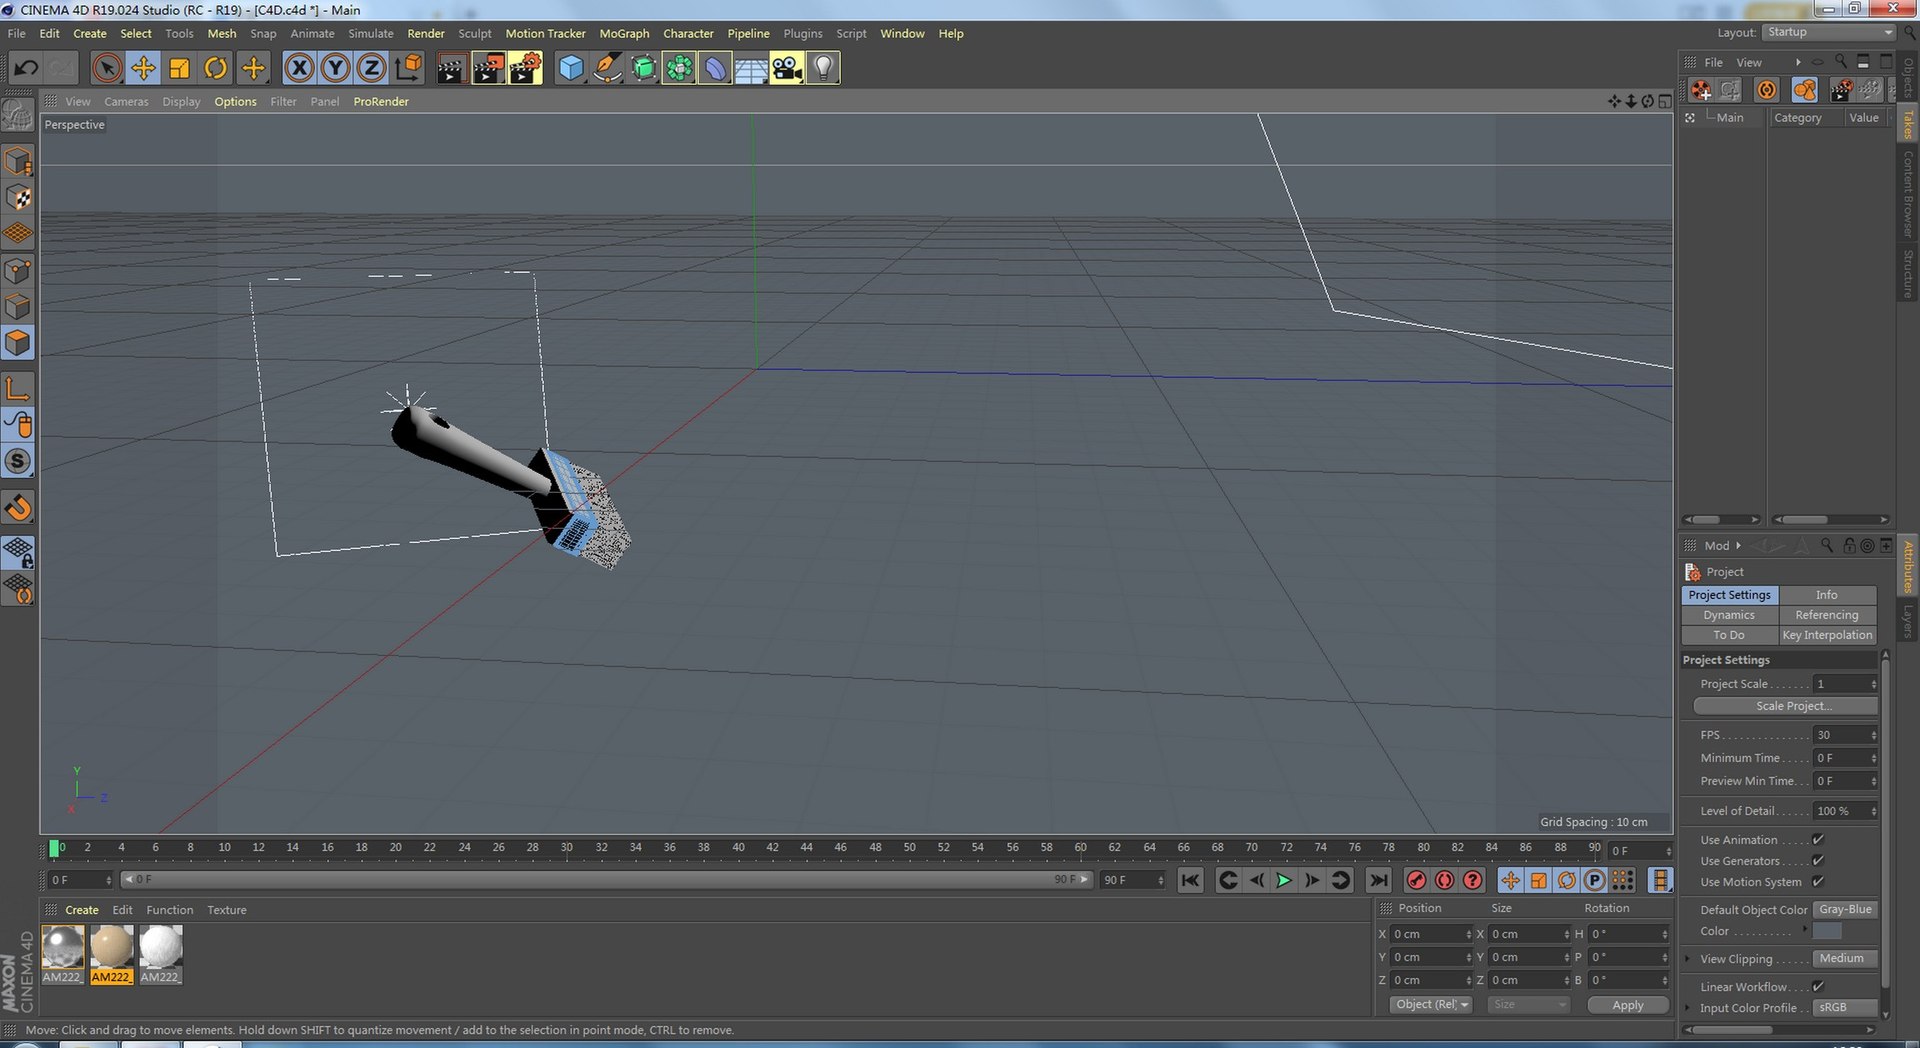Activate the Scale tool
The image size is (1920, 1048).
pos(179,68)
